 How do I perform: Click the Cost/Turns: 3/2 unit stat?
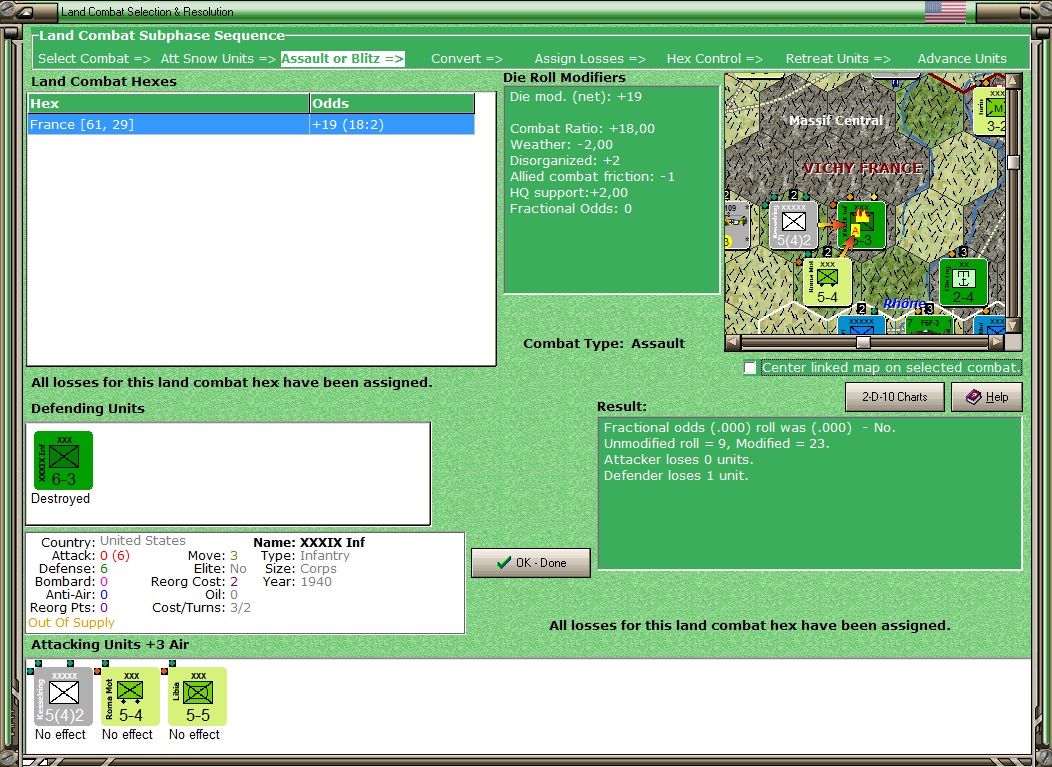(x=201, y=608)
